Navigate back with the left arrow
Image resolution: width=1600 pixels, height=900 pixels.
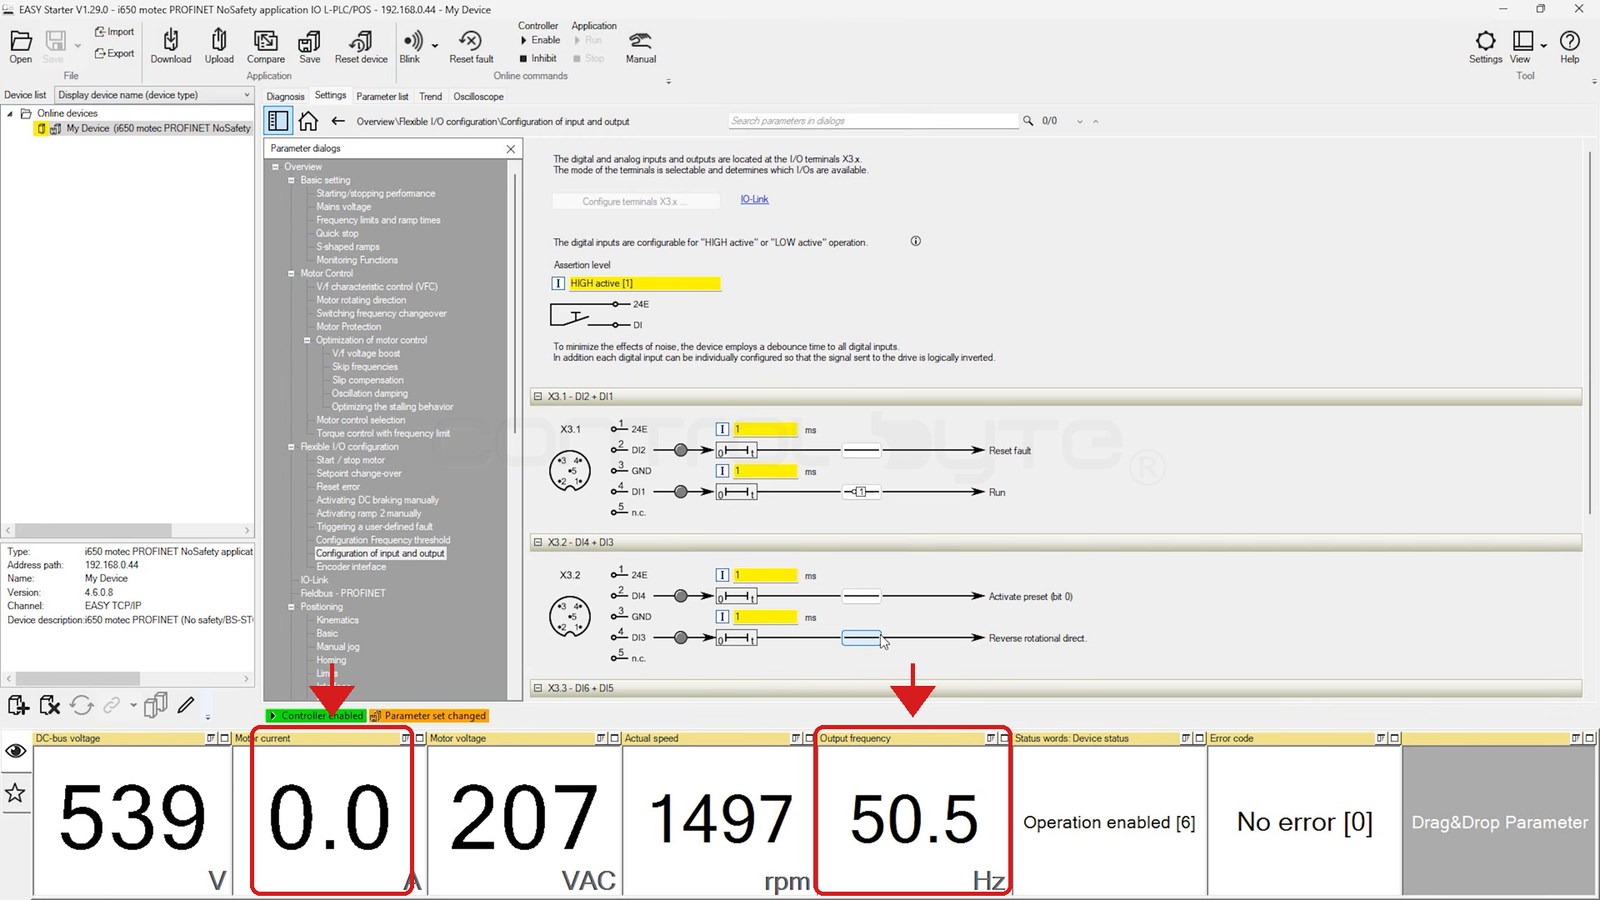click(x=338, y=121)
